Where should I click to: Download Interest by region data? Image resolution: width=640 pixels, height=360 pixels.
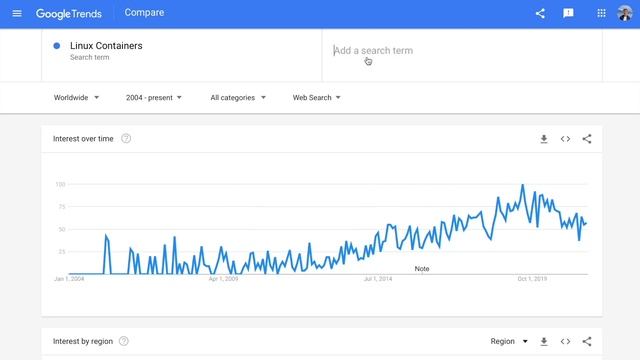(544, 342)
